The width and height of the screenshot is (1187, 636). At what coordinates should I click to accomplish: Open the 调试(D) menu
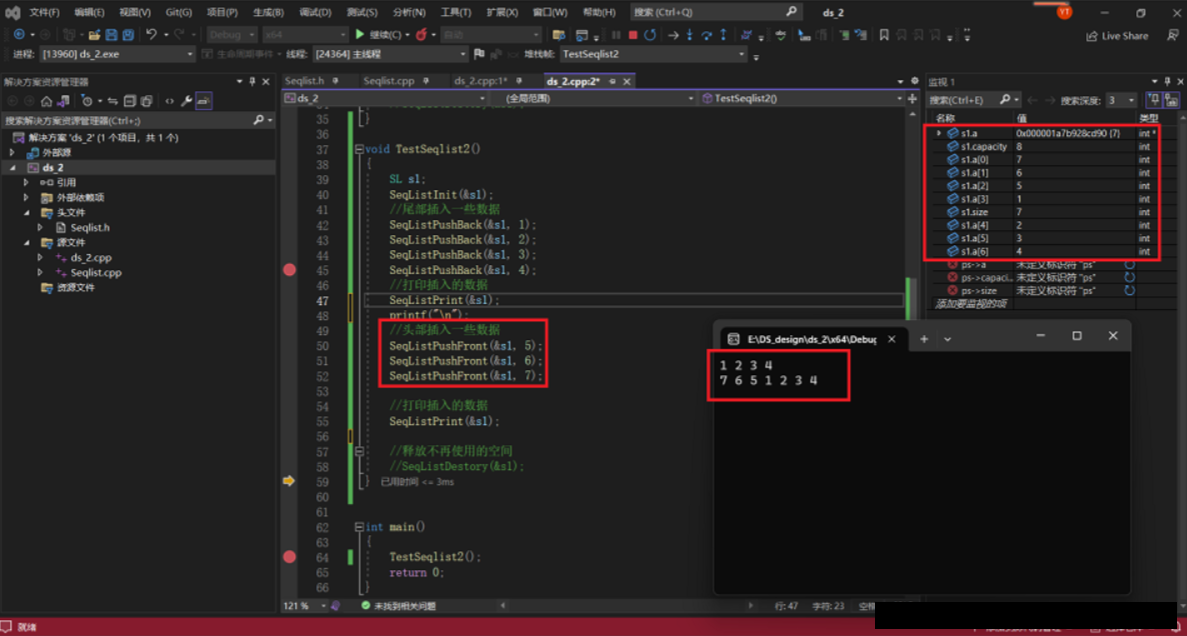[x=315, y=12]
